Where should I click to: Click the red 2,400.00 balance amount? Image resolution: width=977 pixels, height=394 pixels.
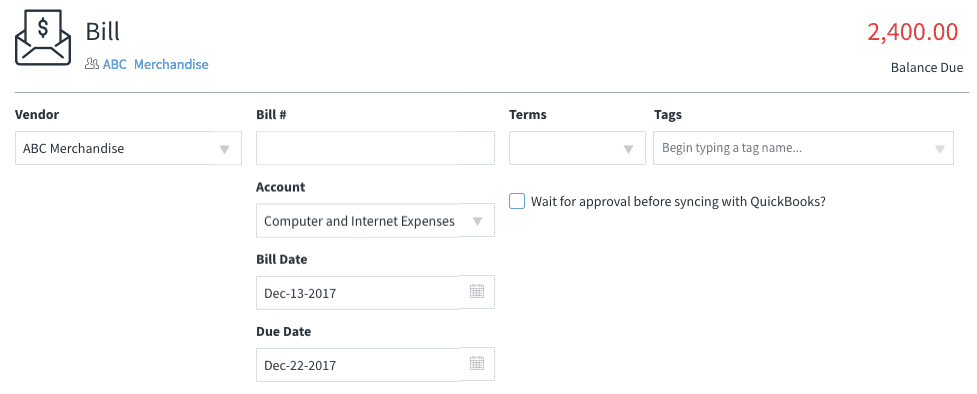[x=912, y=32]
